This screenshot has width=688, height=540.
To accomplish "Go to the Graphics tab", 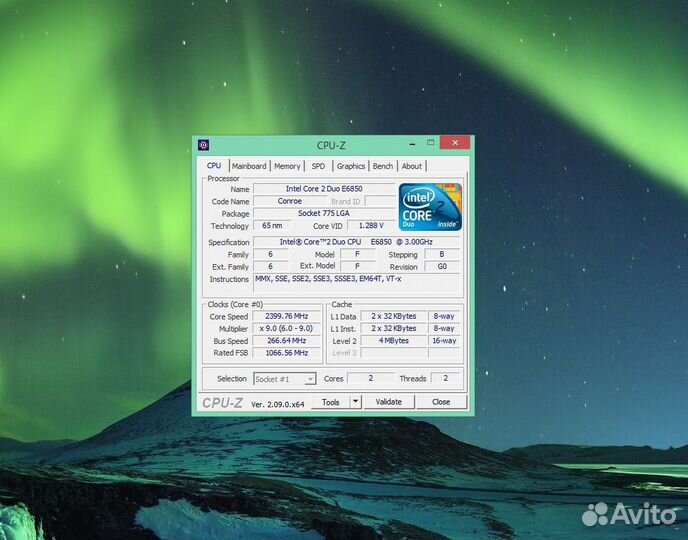I will coord(351,166).
